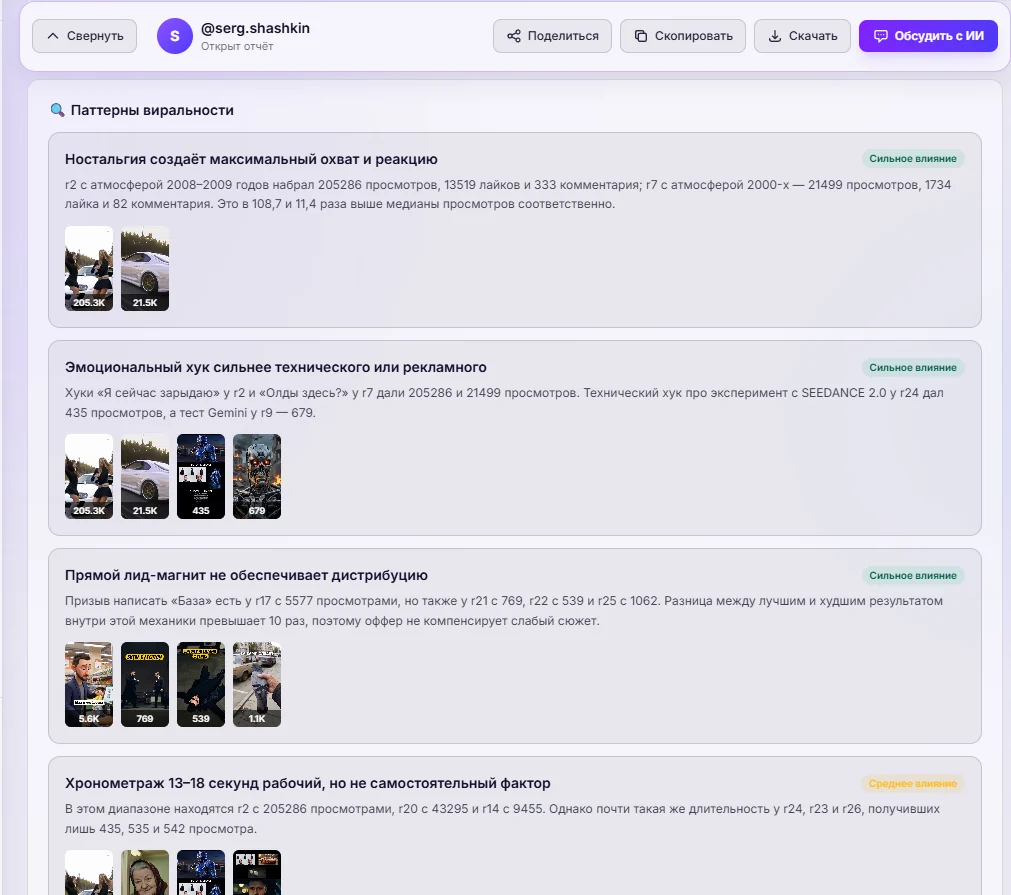Click Сильное влияние badge in Эмоциональный хук card
1011x895 pixels.
pos(913,368)
